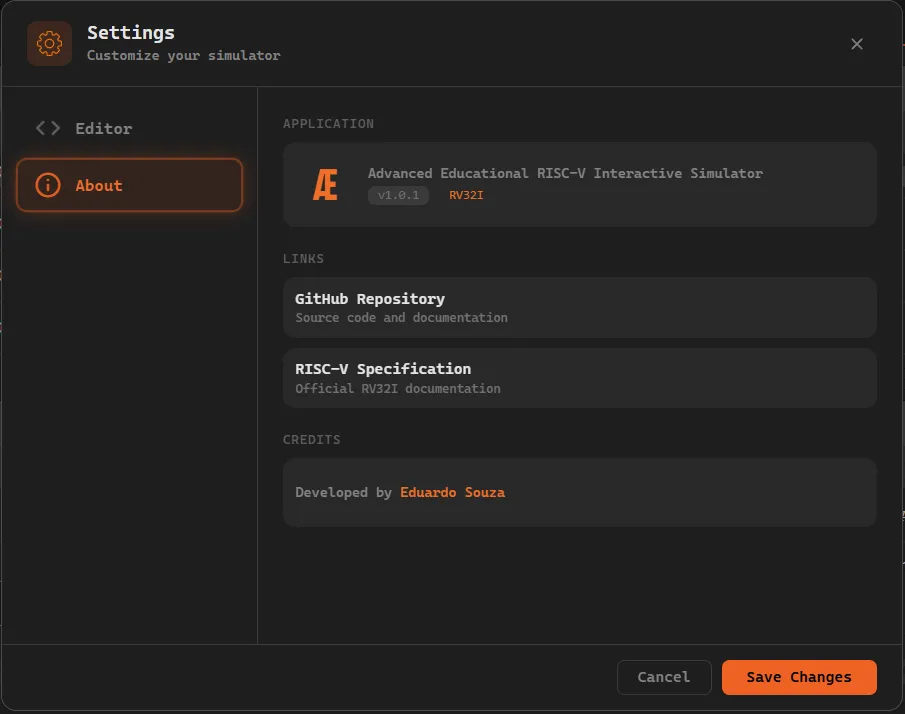Screen dimensions: 905x714
Task: Click the orange gear Settings icon
Action: (49, 44)
